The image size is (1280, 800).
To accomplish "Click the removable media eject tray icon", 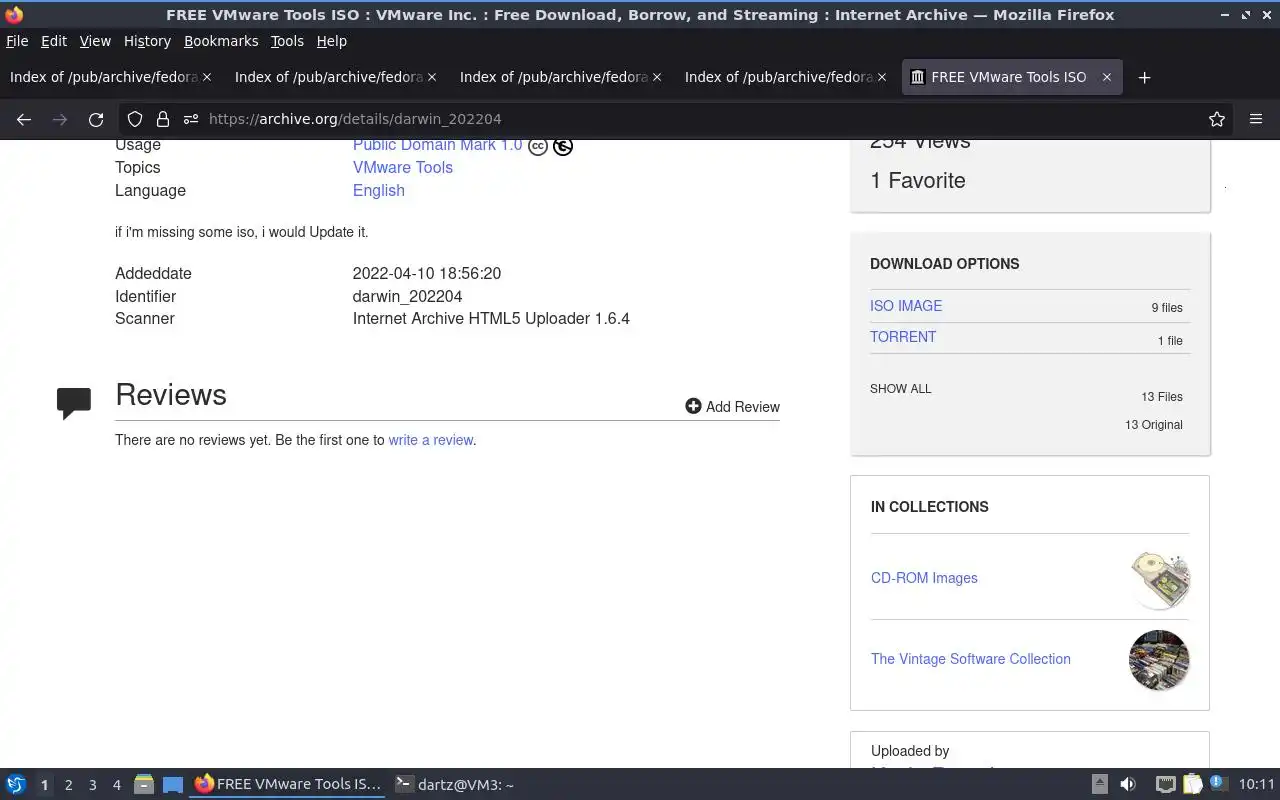I will click(1099, 785).
